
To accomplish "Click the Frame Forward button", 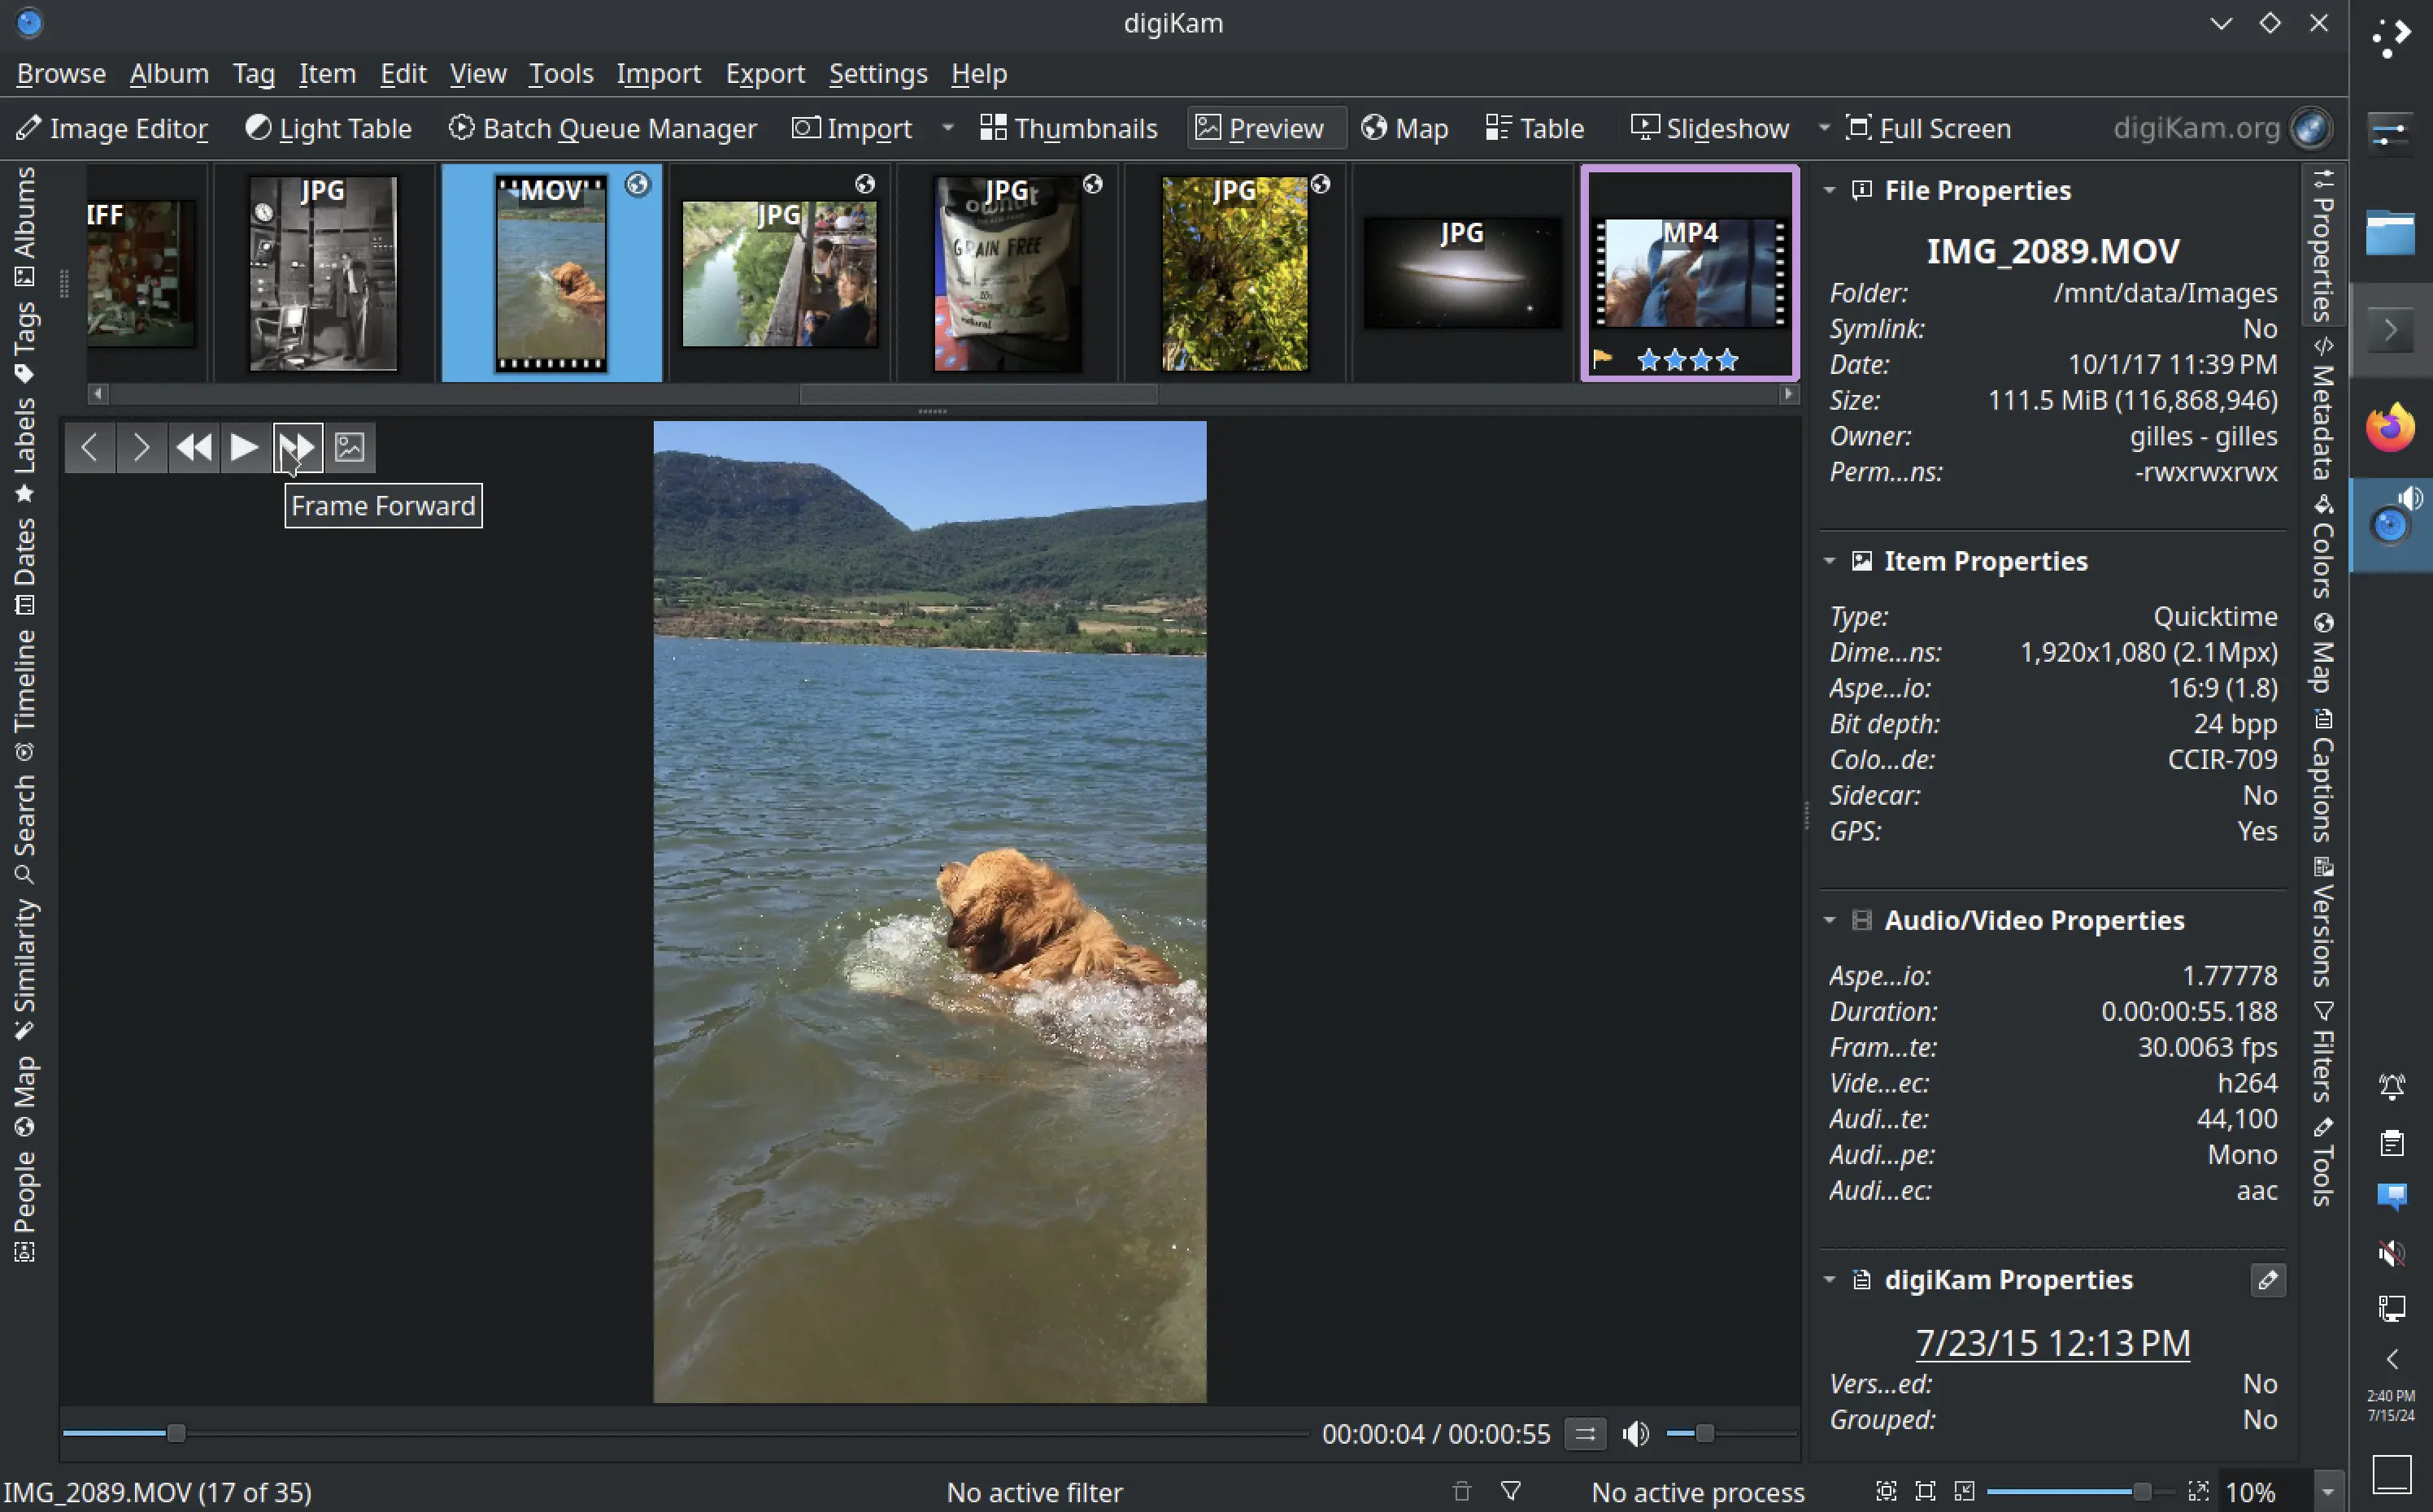I will click(x=297, y=447).
